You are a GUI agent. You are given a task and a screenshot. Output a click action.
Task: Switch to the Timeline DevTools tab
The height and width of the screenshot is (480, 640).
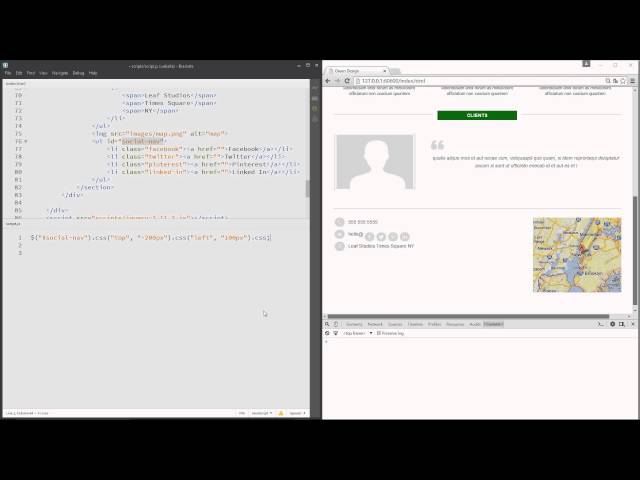(x=415, y=324)
